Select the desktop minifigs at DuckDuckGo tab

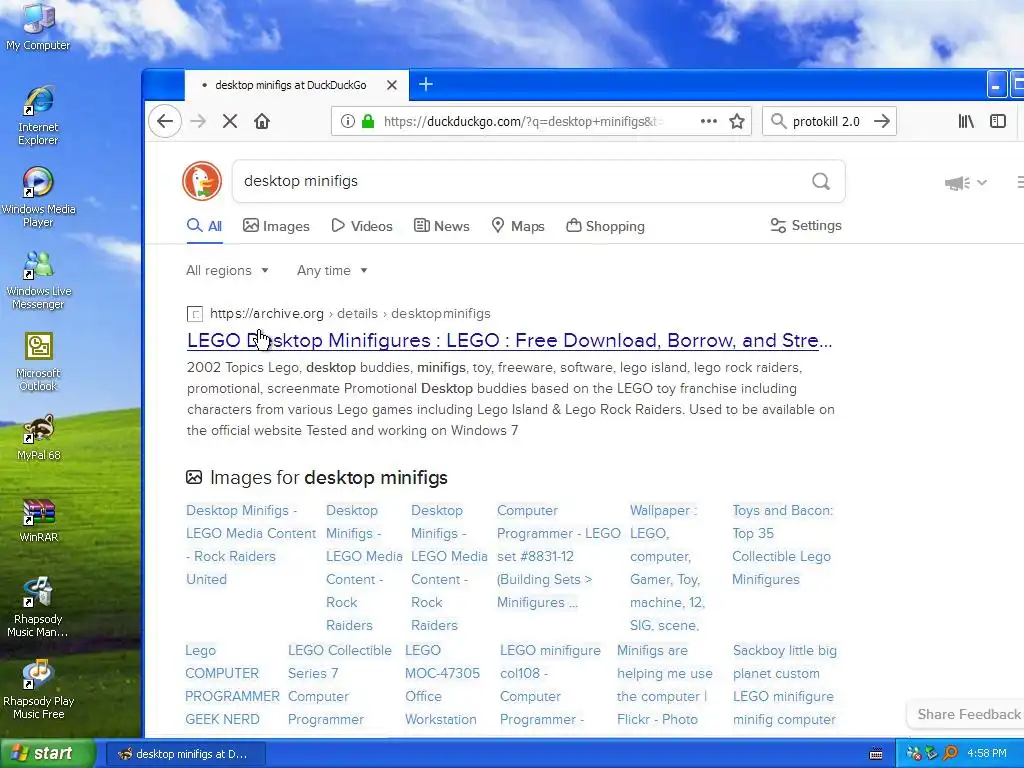pyautogui.click(x=291, y=85)
